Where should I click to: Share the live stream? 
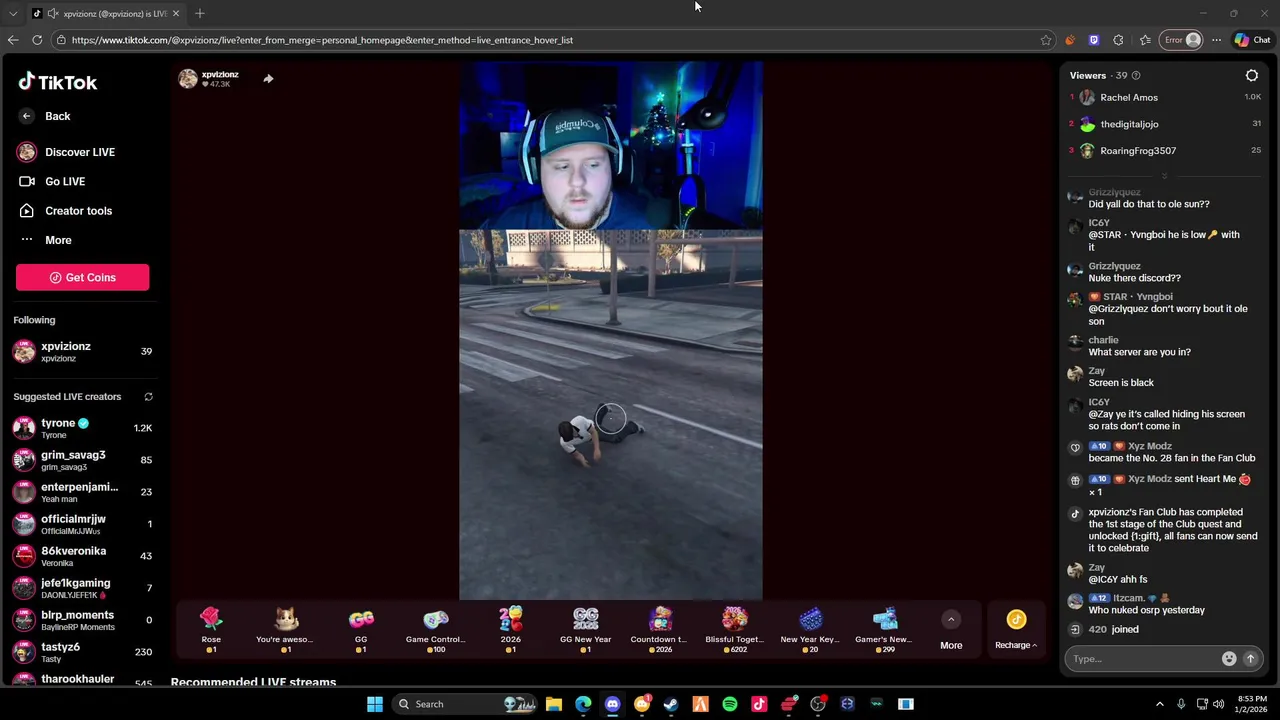(268, 79)
